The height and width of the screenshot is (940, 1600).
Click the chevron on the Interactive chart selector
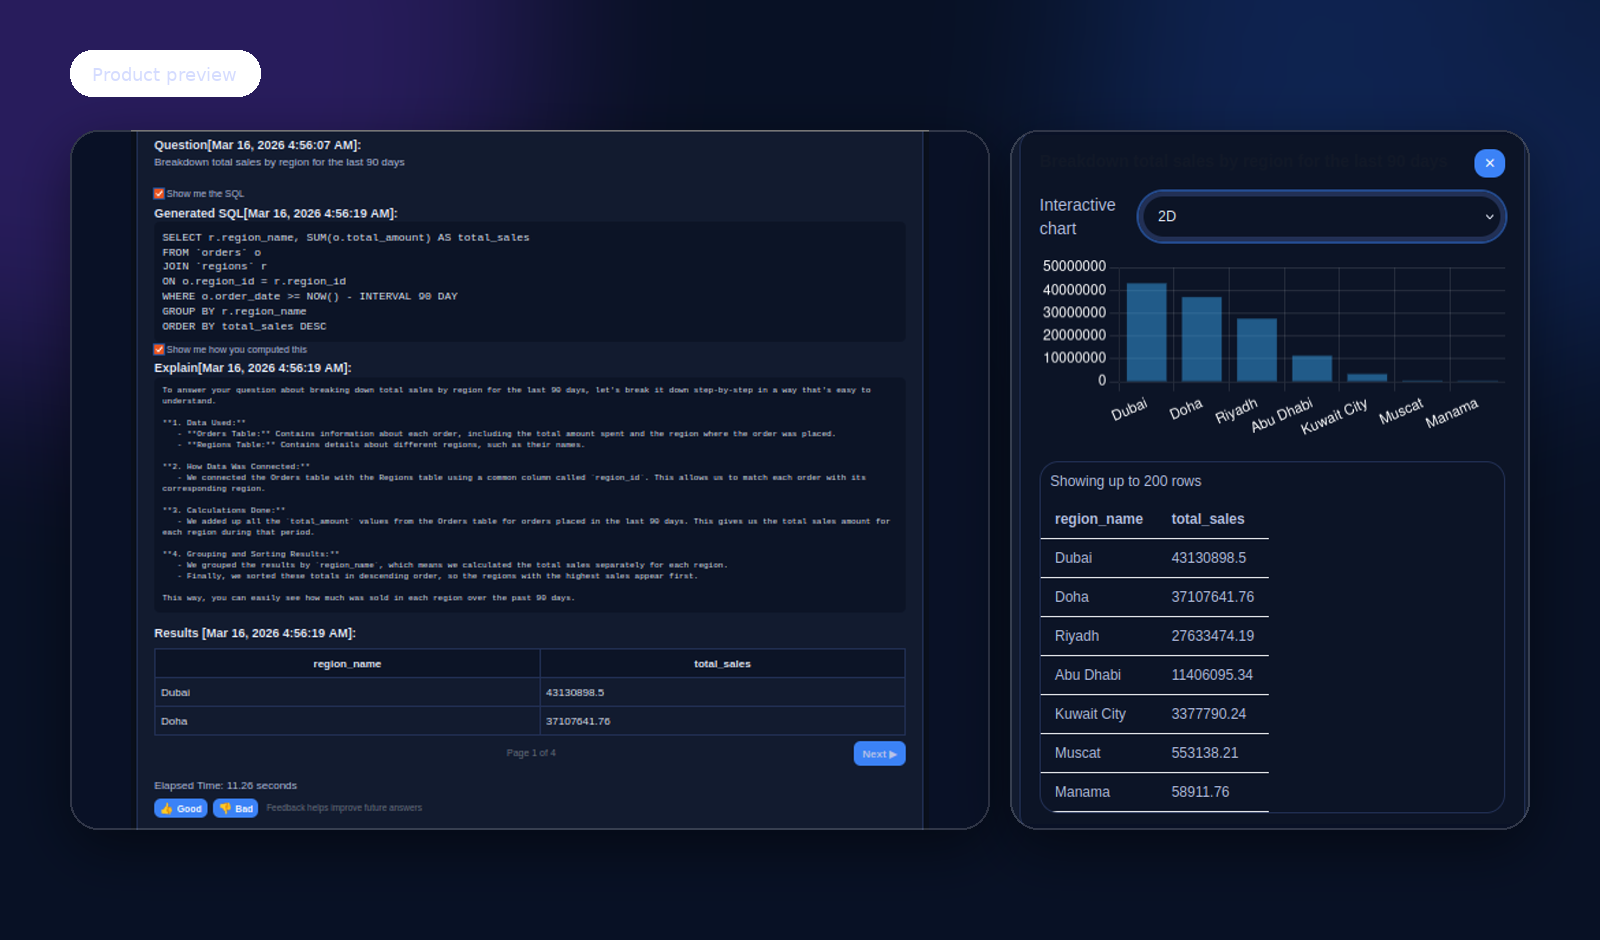click(1489, 217)
